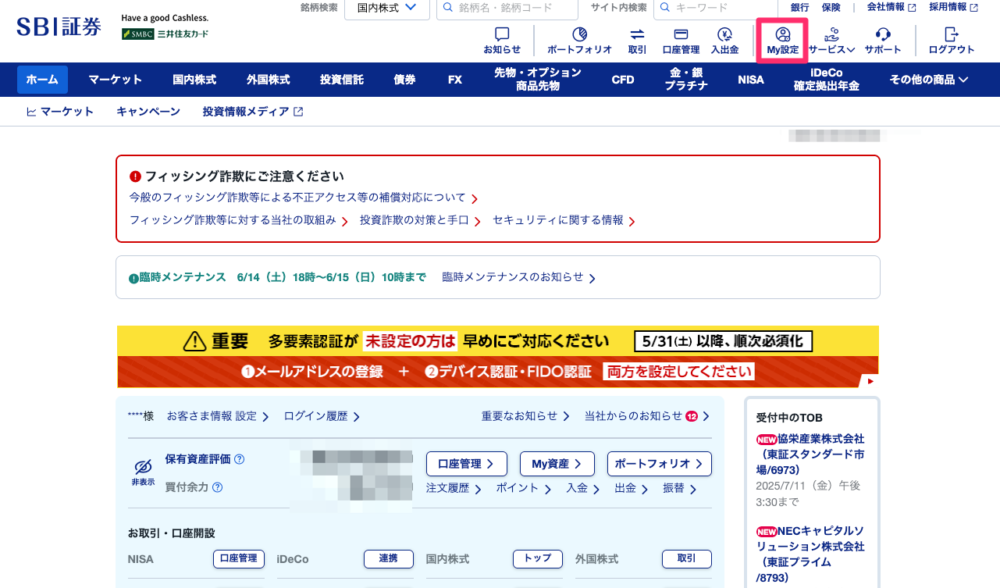
Task: Click the サポート headset icon
Action: [883, 36]
